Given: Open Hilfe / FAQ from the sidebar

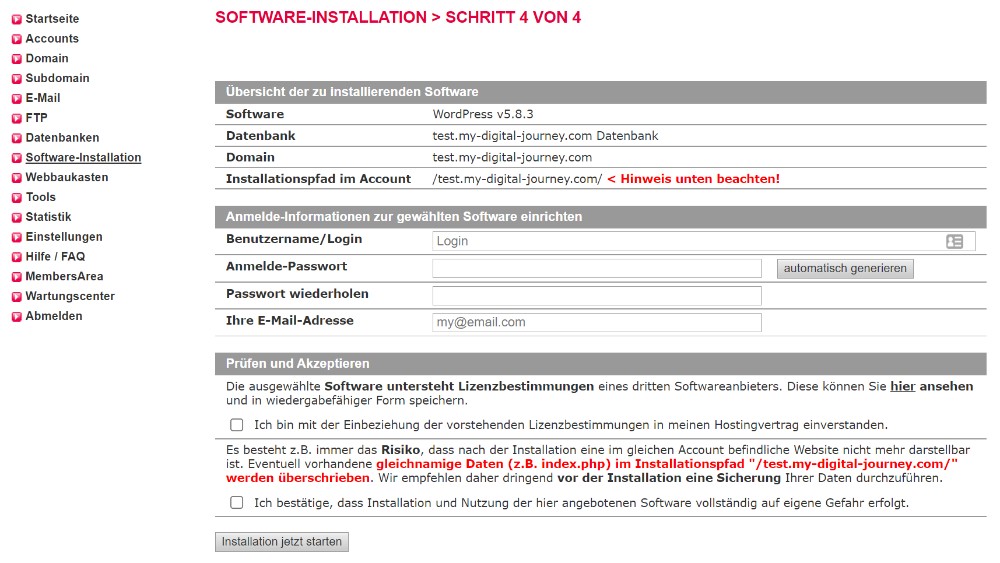Looking at the screenshot, I should (x=55, y=257).
